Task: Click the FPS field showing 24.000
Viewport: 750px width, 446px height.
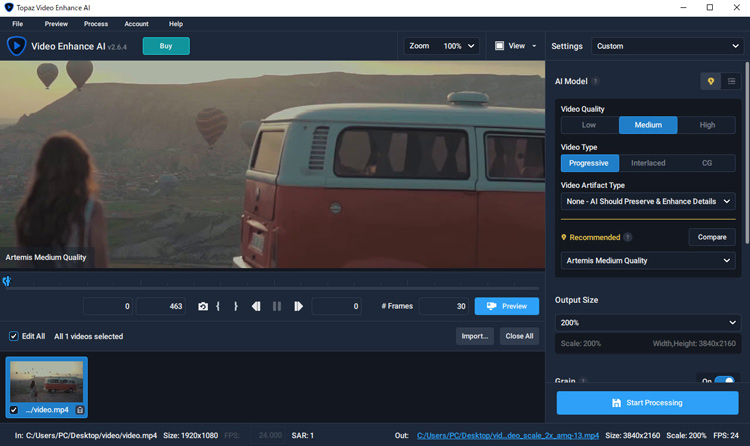Action: click(268, 435)
